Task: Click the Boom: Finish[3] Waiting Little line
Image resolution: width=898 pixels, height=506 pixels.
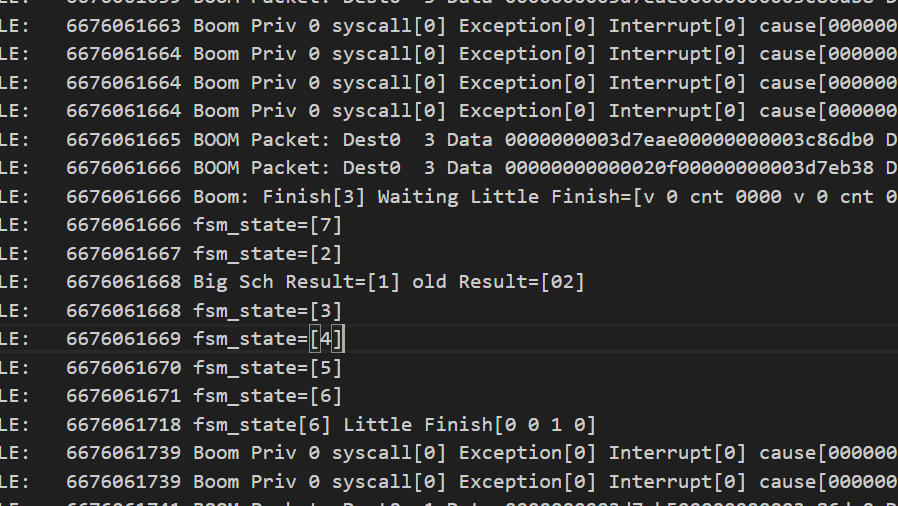Action: 449,196
